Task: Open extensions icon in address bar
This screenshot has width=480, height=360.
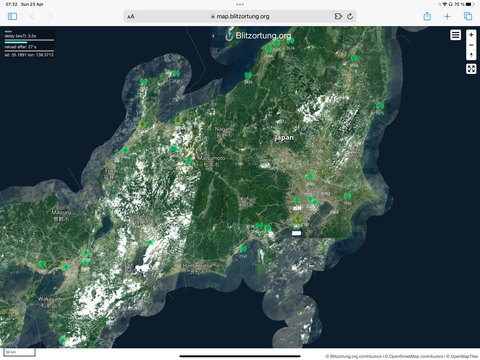Action: 338,16
